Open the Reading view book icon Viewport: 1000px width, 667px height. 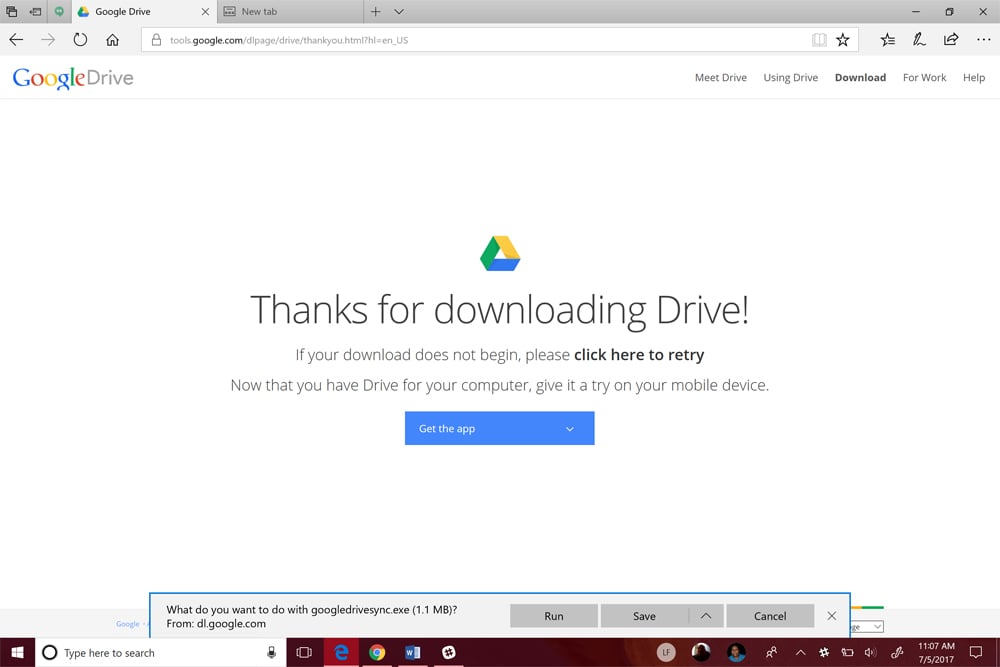click(819, 40)
